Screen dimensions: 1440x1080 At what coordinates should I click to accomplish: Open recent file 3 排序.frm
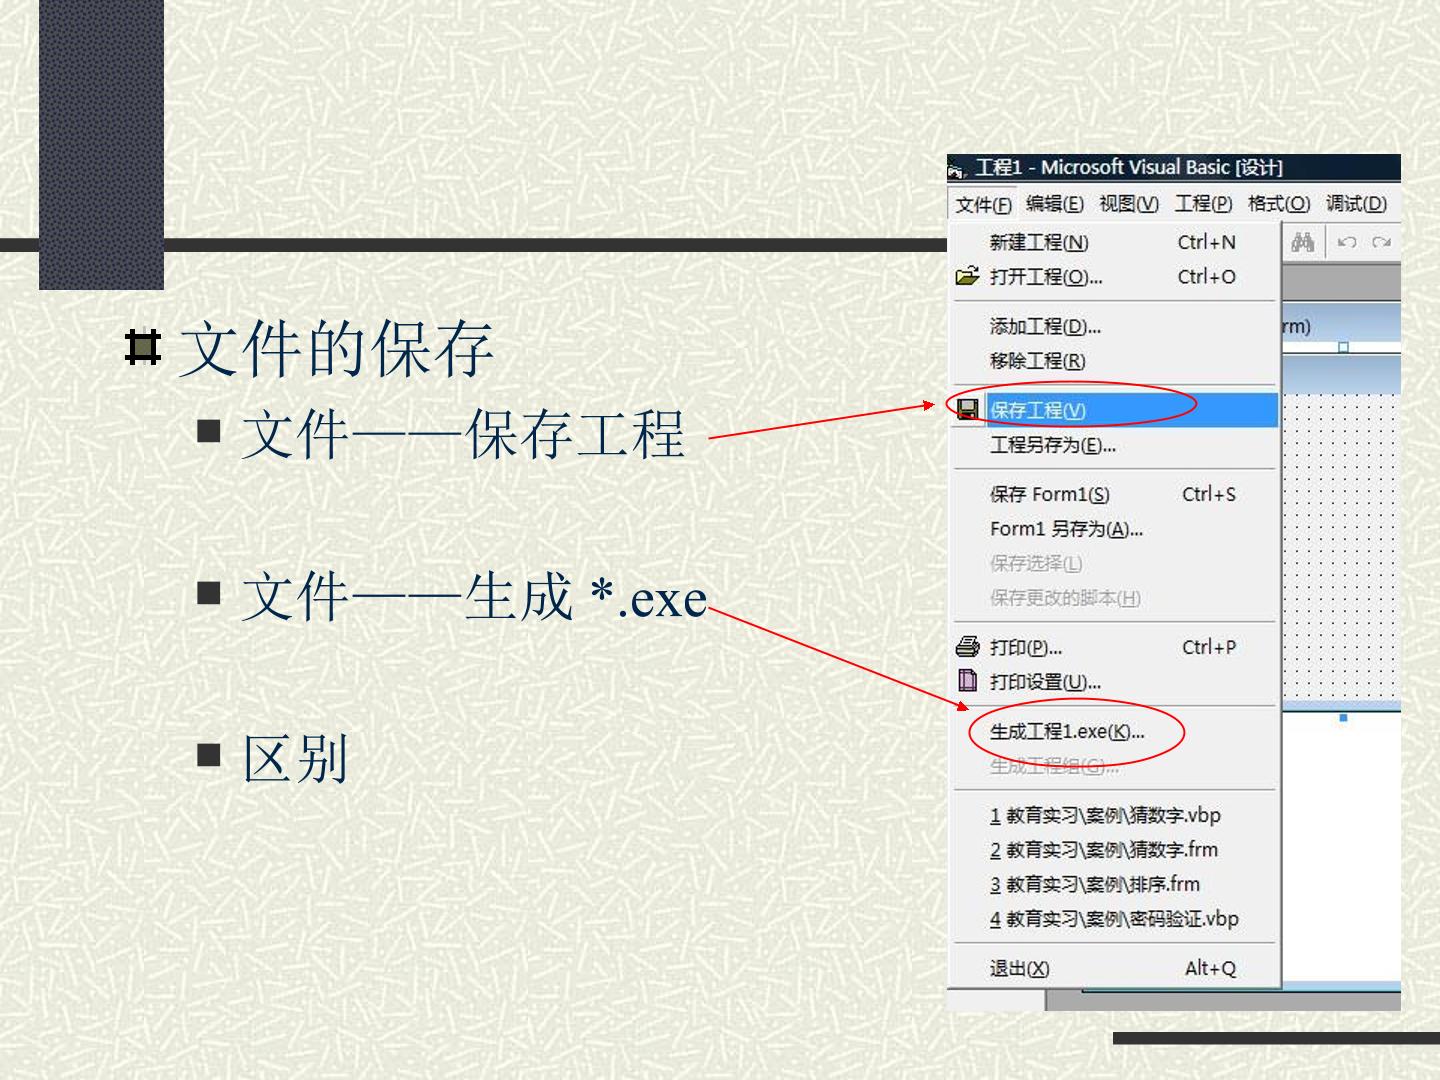pyautogui.click(x=1114, y=884)
